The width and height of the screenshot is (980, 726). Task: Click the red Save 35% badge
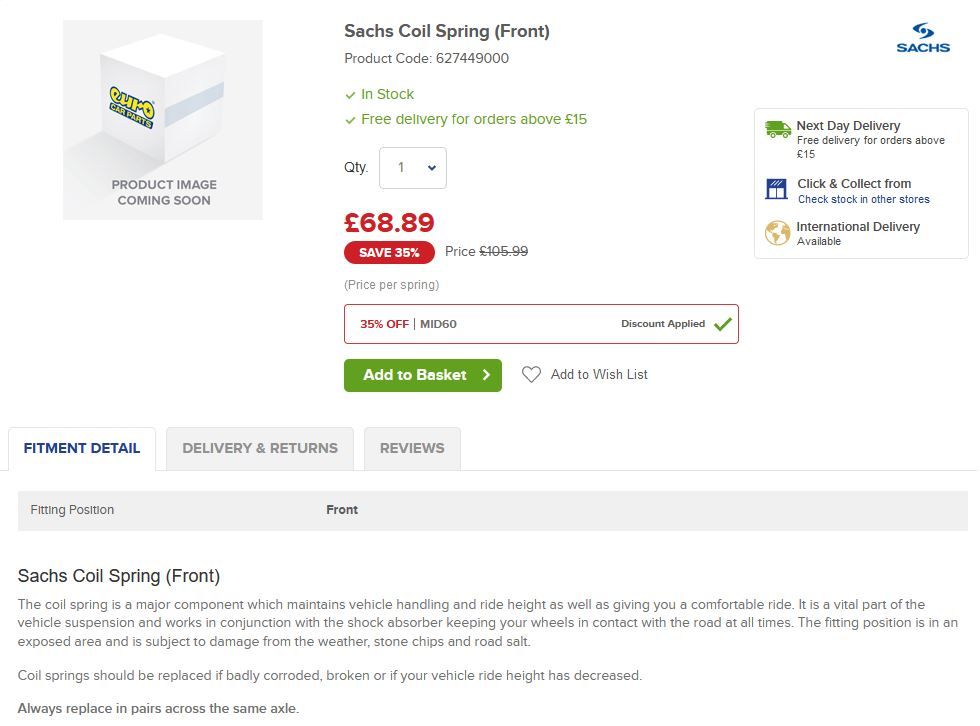389,252
